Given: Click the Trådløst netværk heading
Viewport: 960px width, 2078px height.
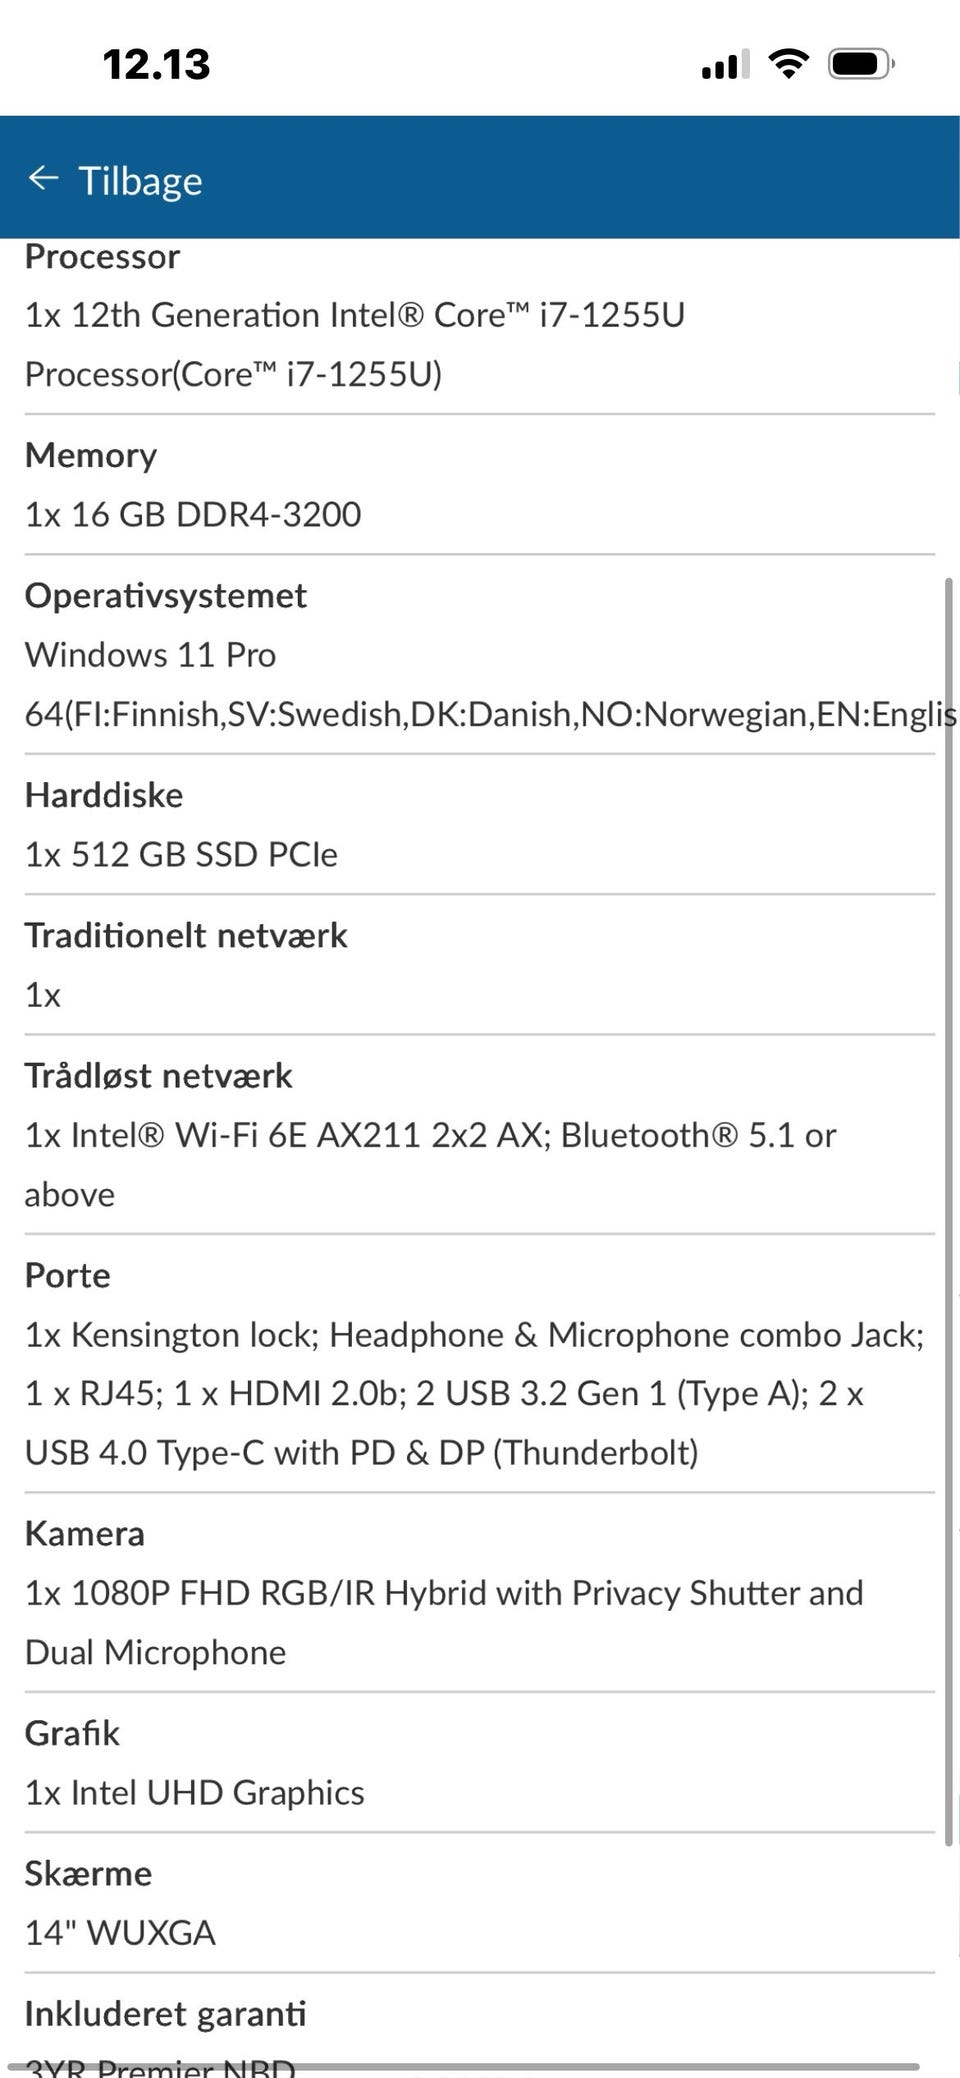Looking at the screenshot, I should coord(159,1076).
